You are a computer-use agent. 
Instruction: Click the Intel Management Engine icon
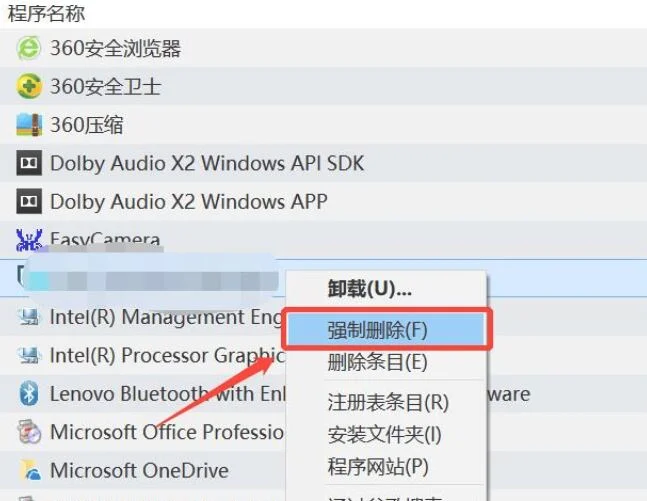pyautogui.click(x=30, y=317)
